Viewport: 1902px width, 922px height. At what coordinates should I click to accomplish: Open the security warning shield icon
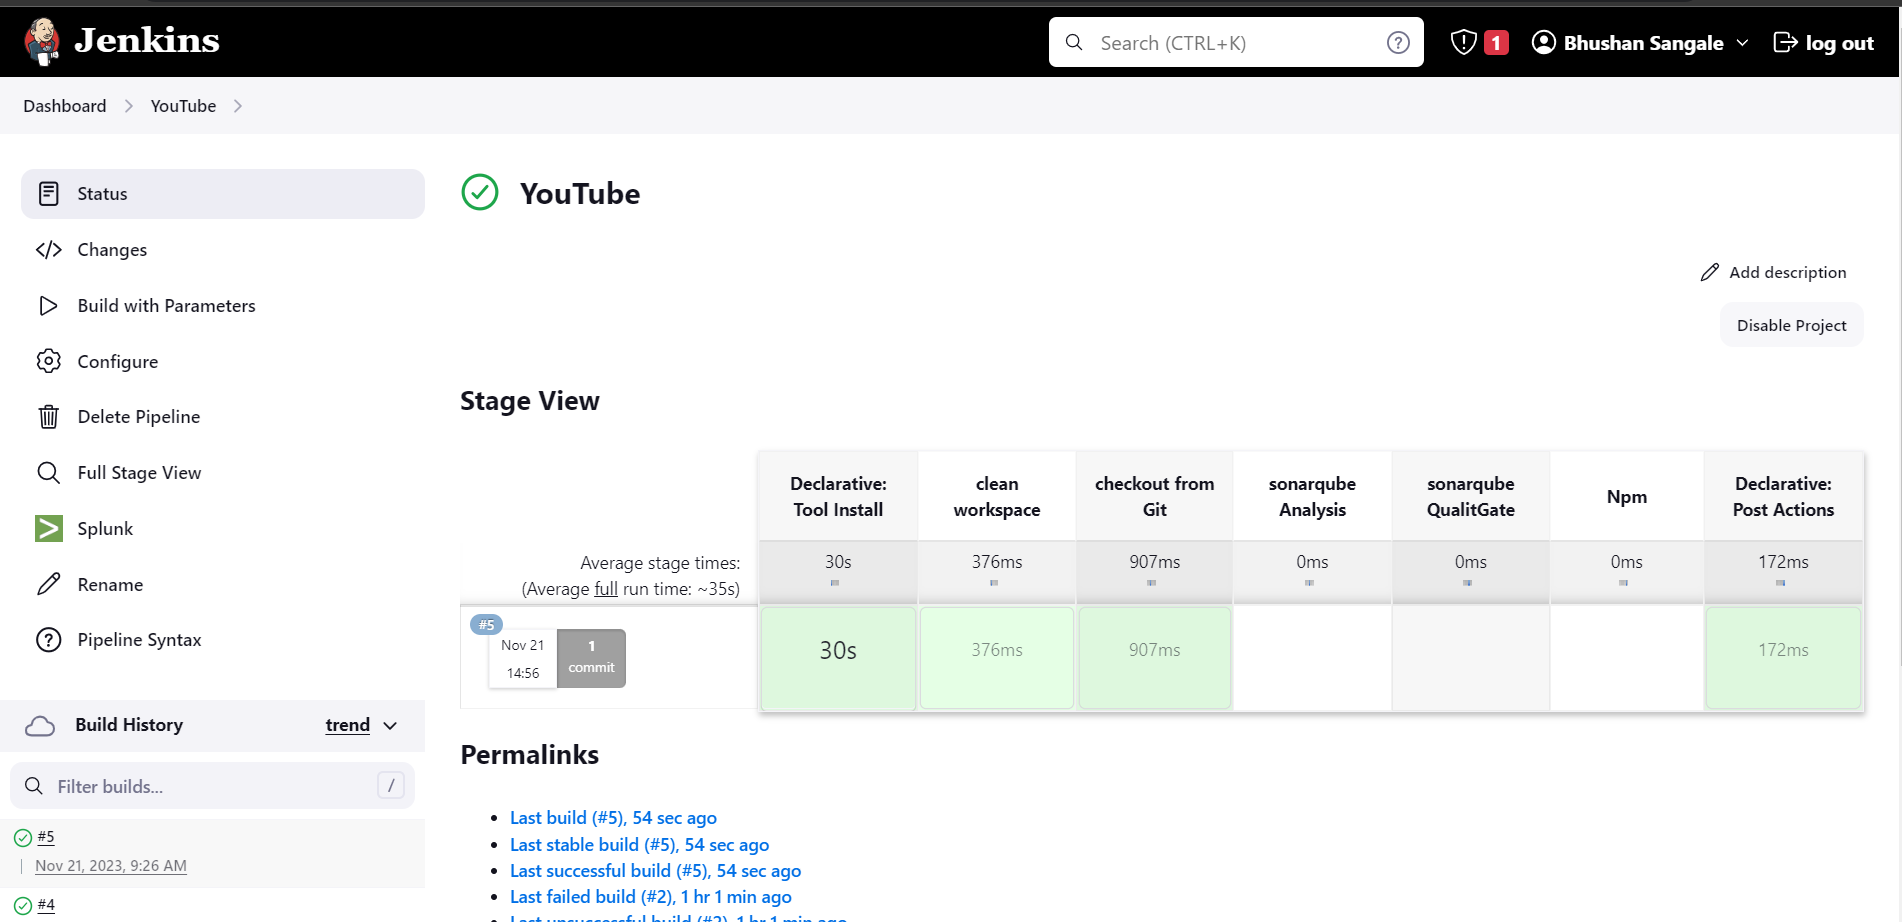tap(1463, 42)
